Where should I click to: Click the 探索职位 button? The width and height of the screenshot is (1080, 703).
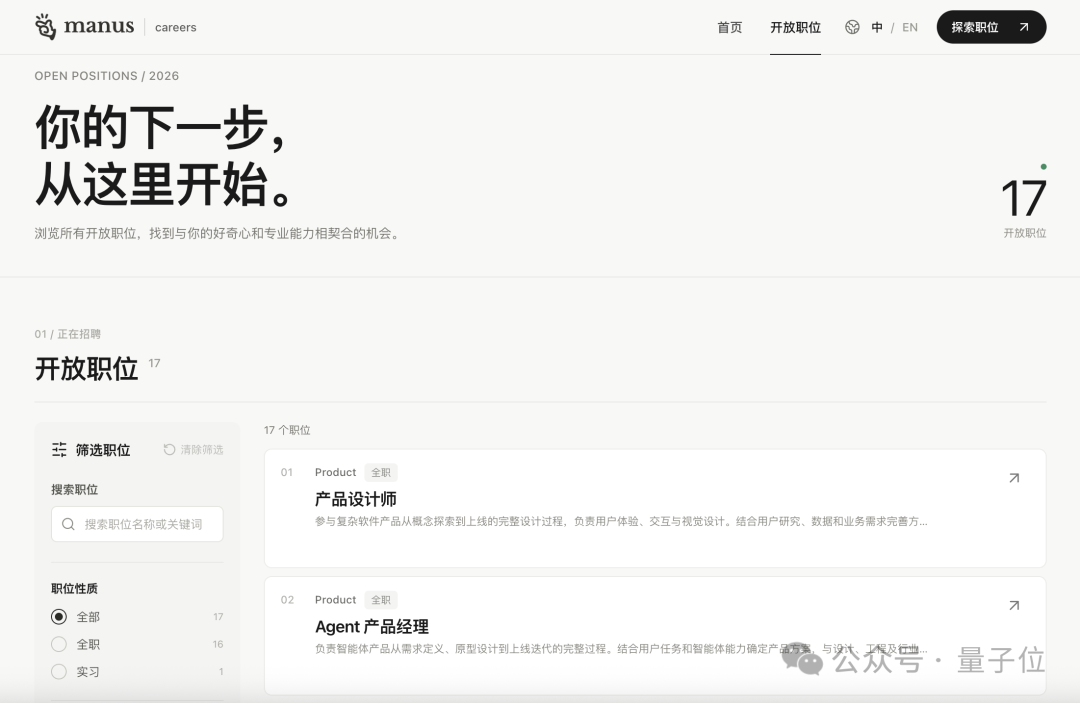(x=991, y=27)
